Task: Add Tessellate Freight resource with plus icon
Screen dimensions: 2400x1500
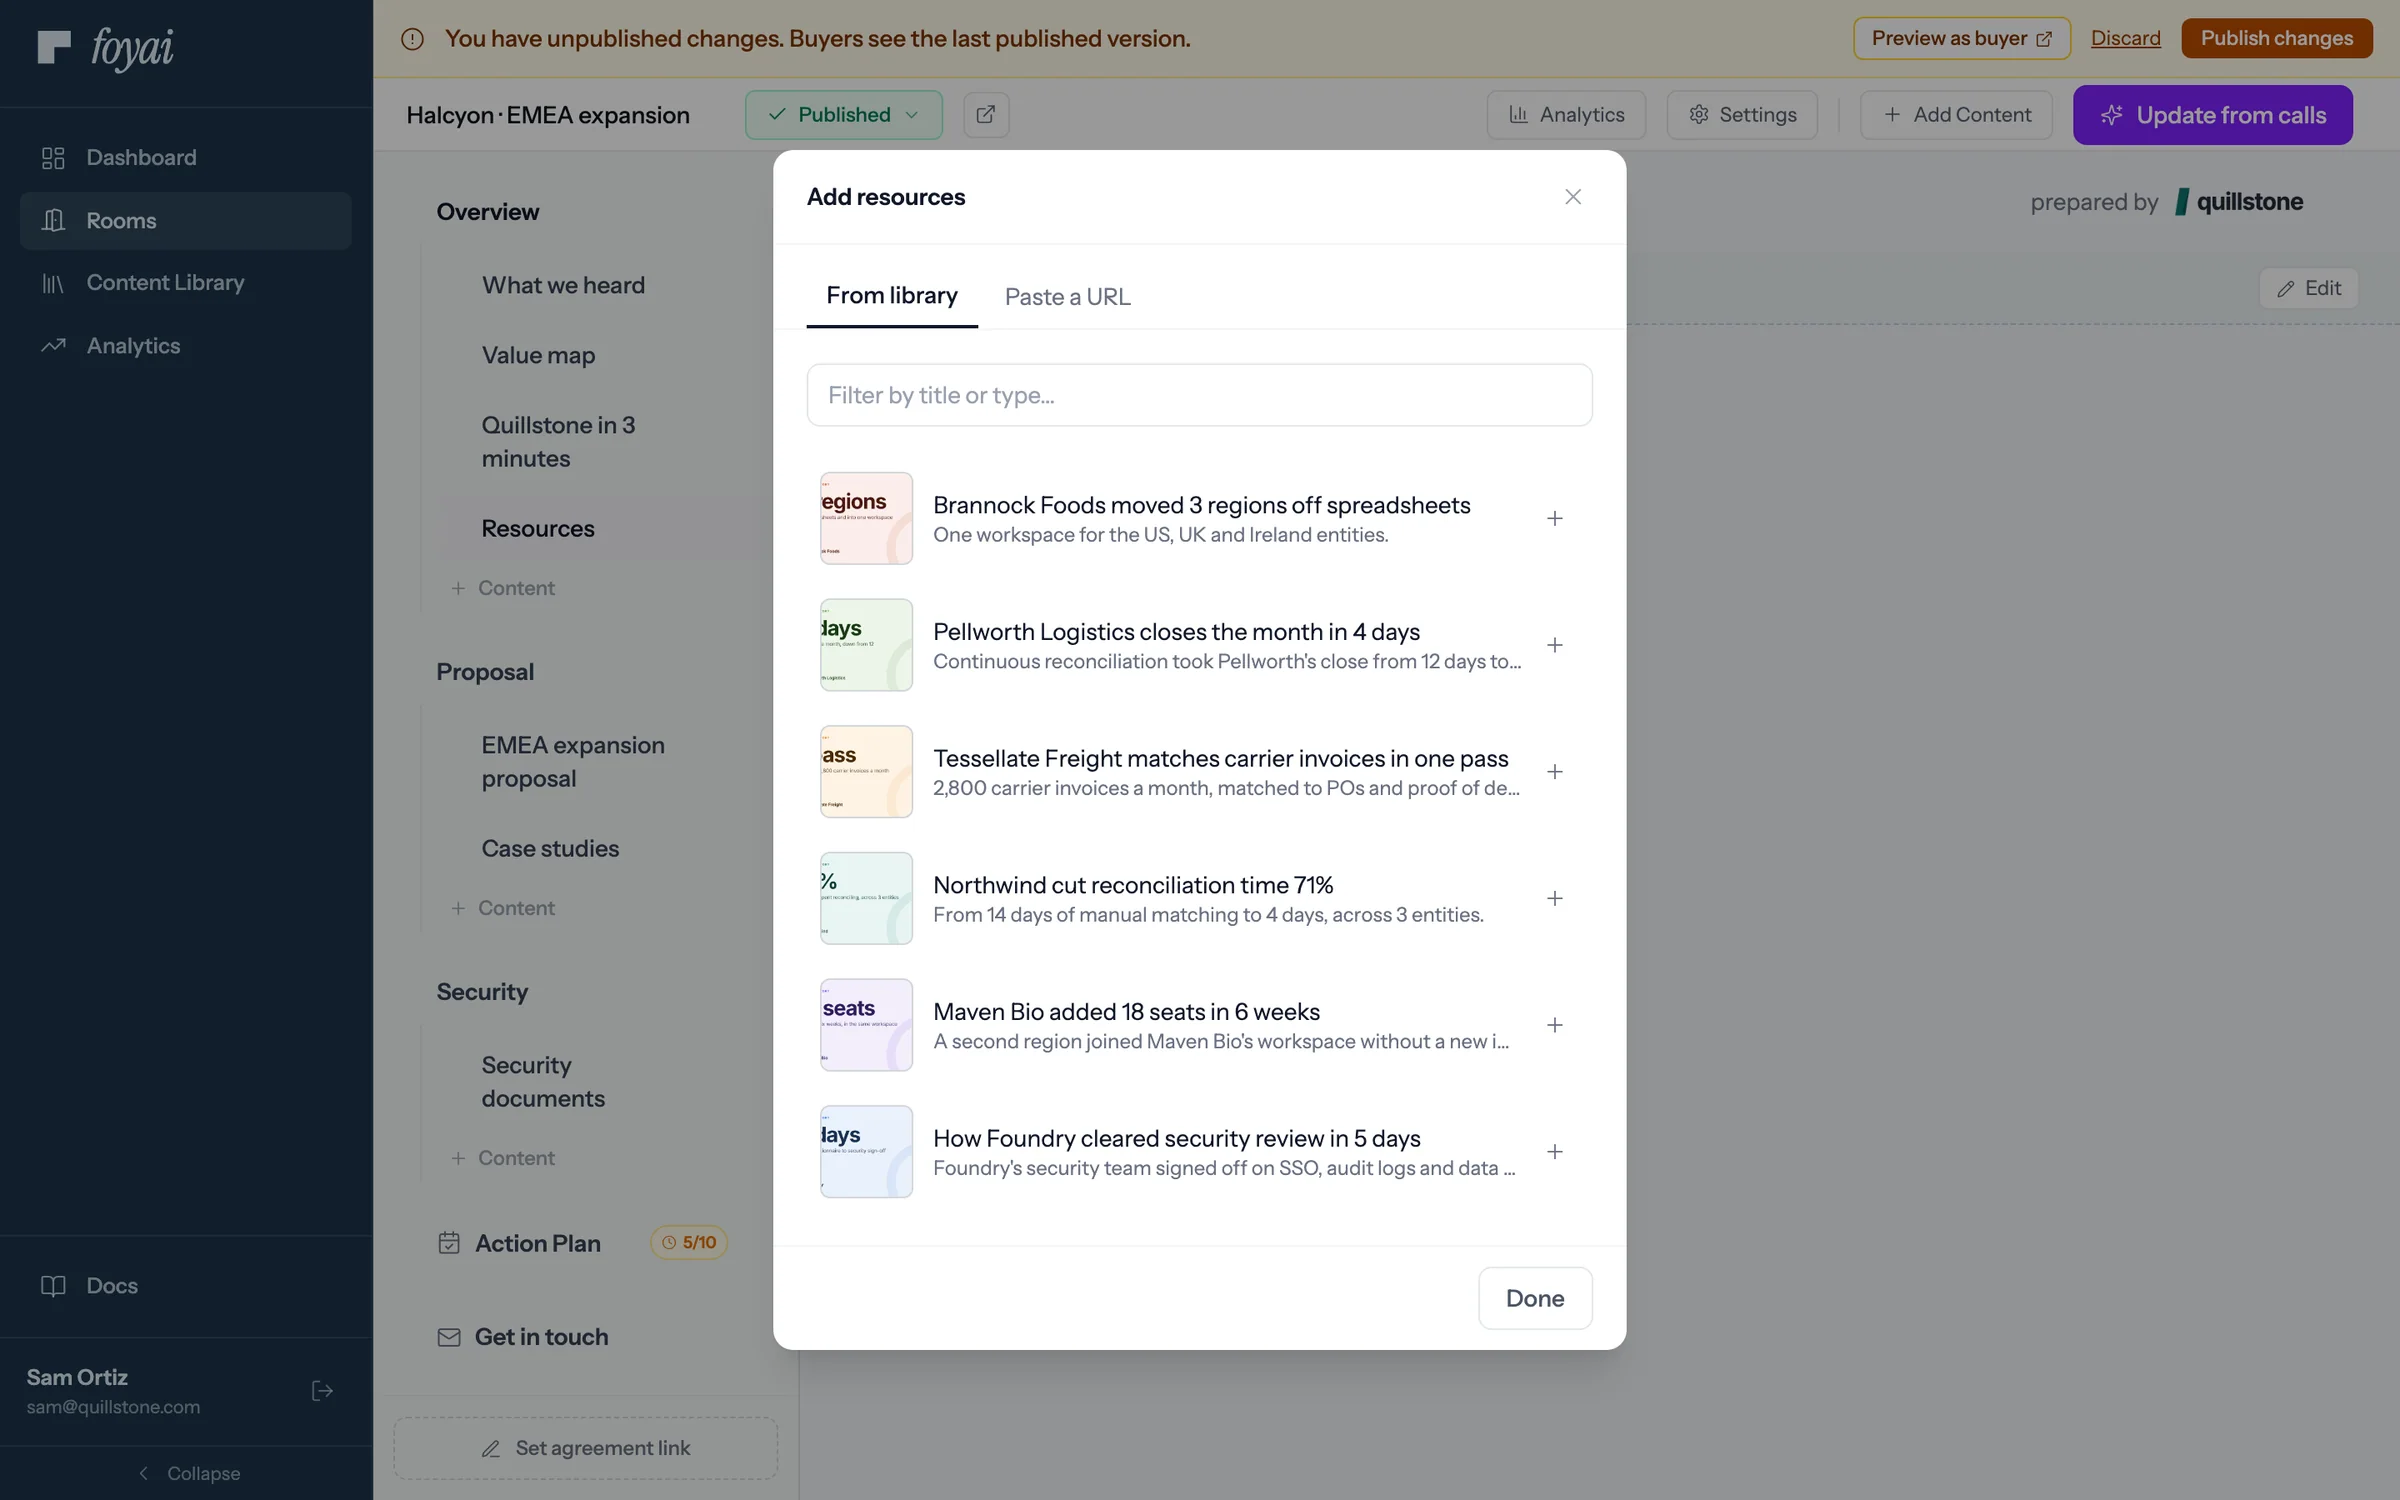Action: coord(1554,772)
